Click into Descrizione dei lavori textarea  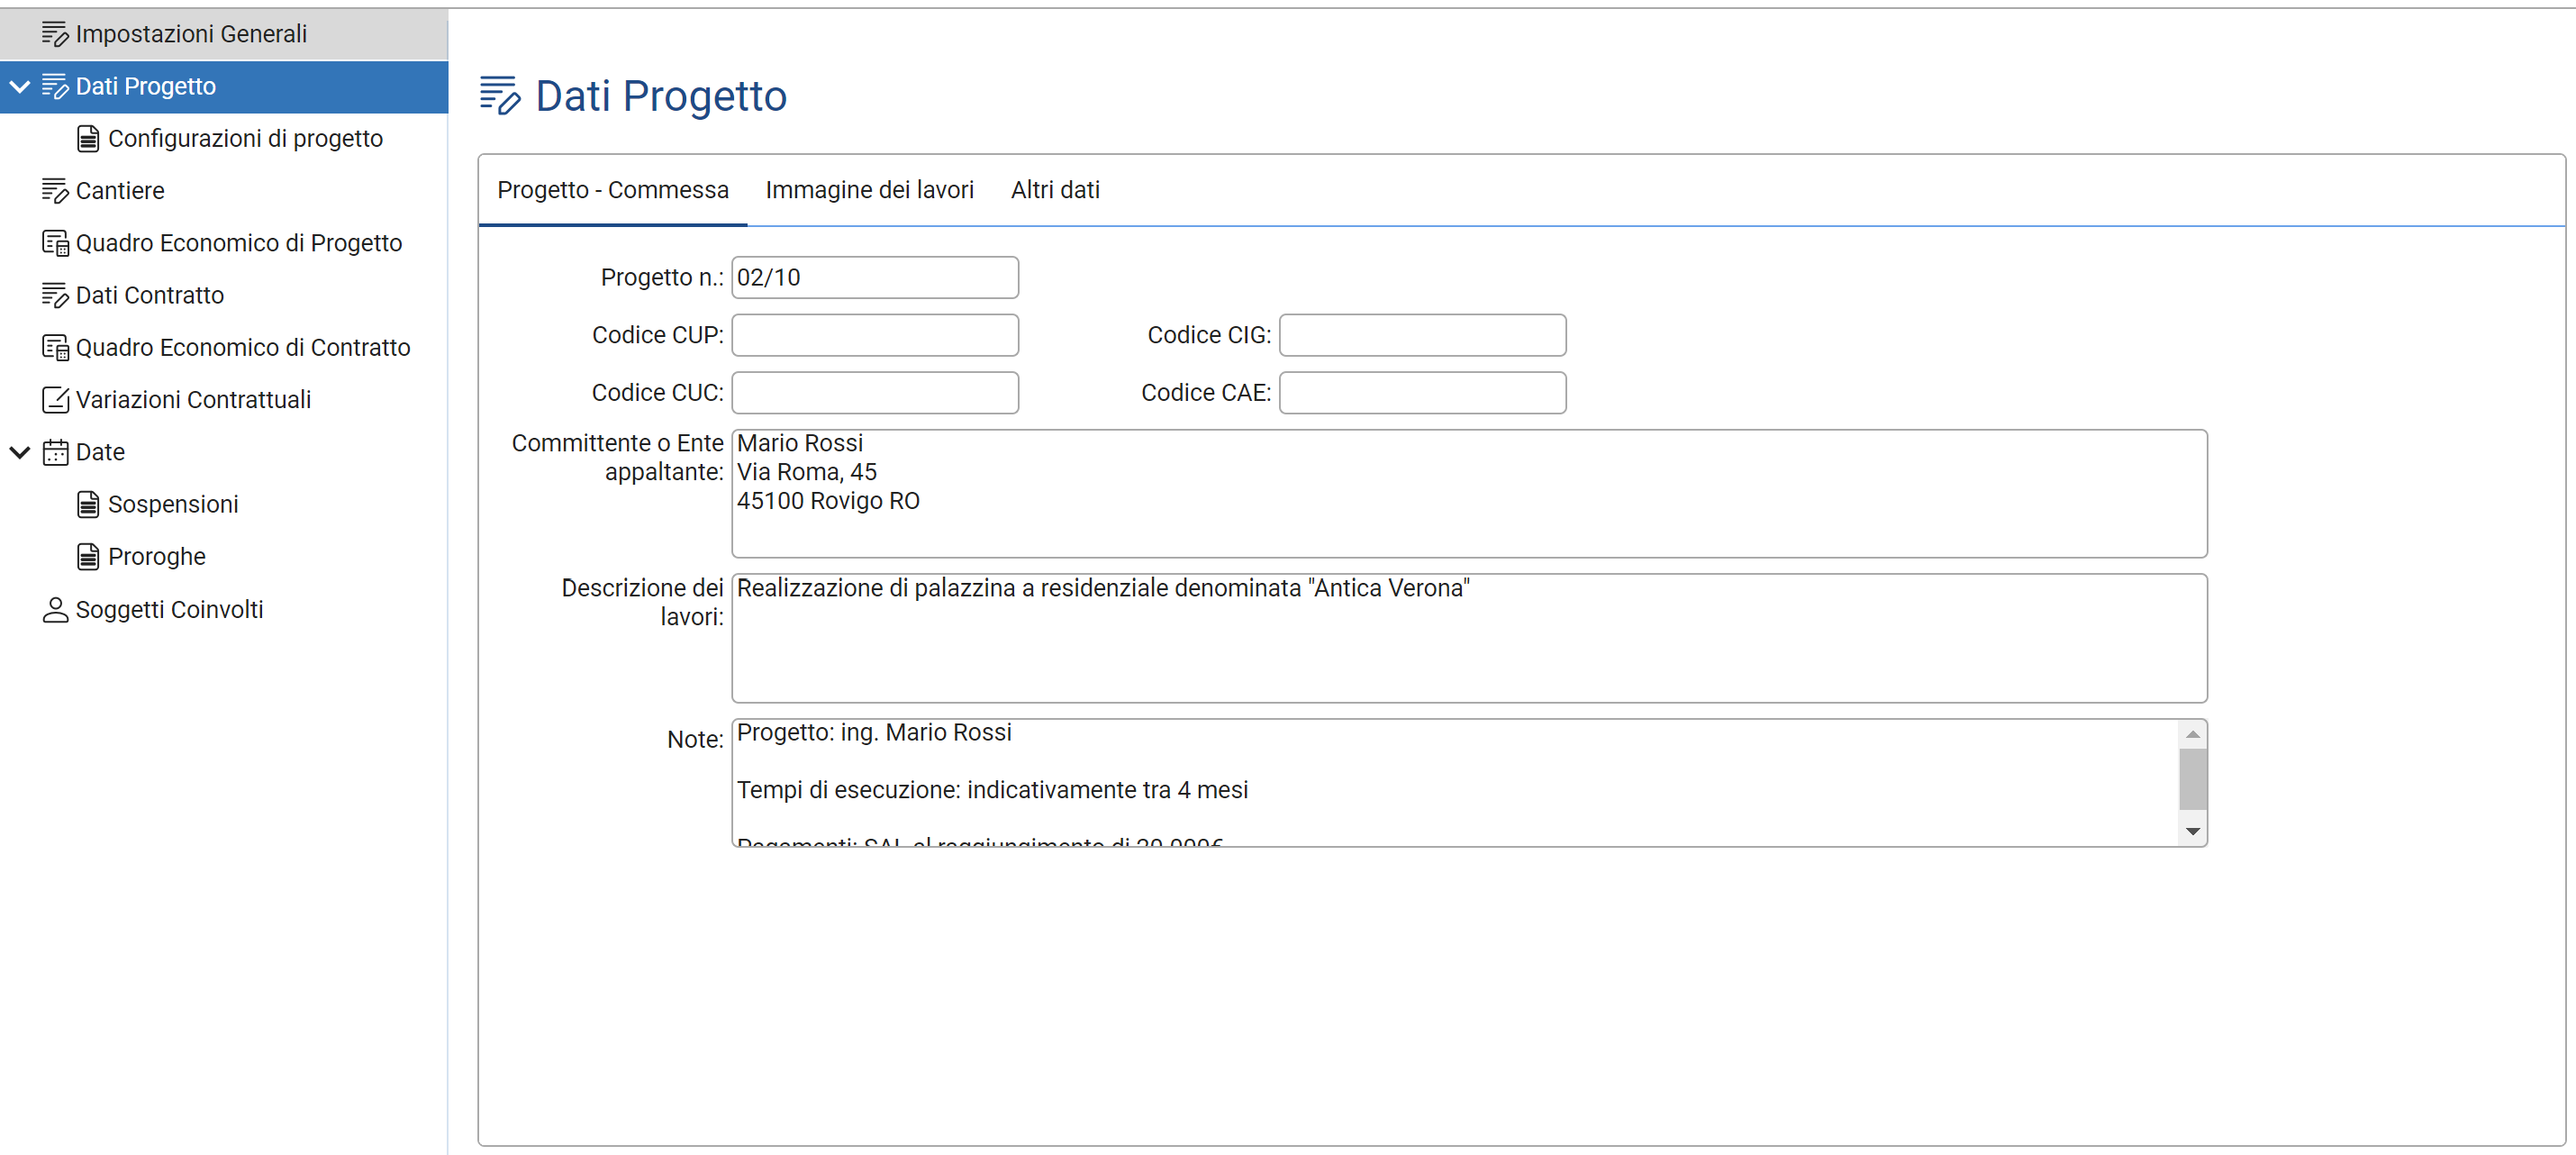click(x=1468, y=638)
